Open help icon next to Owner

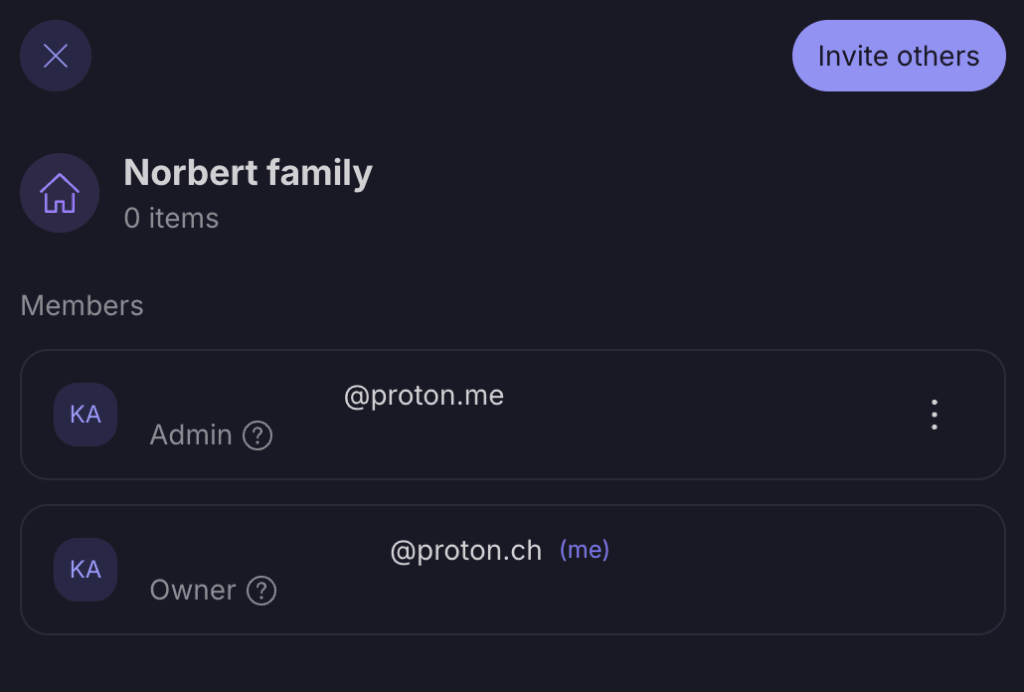point(262,591)
